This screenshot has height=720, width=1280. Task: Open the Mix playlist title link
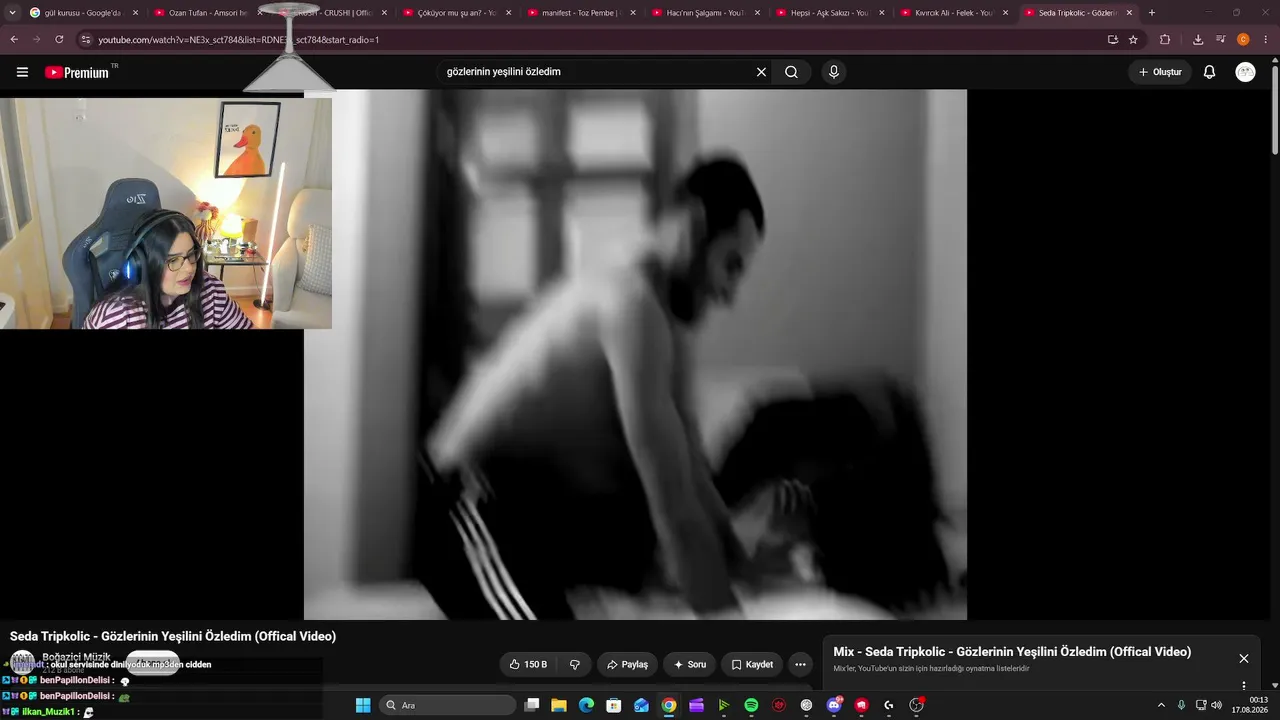tap(1012, 652)
